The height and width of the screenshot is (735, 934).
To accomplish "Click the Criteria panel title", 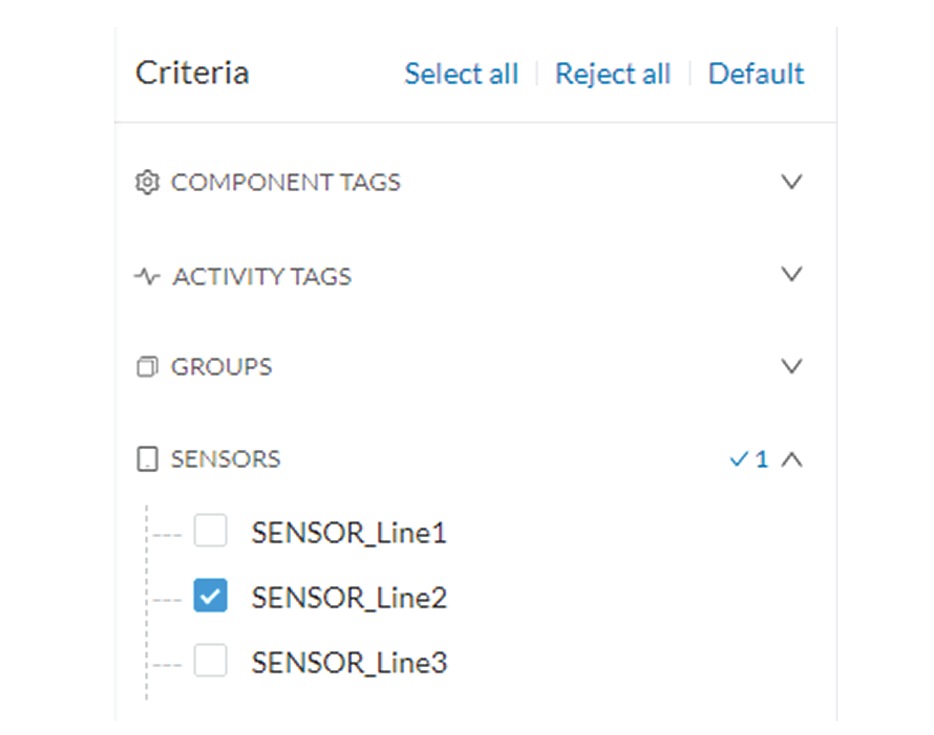I will tap(191, 72).
